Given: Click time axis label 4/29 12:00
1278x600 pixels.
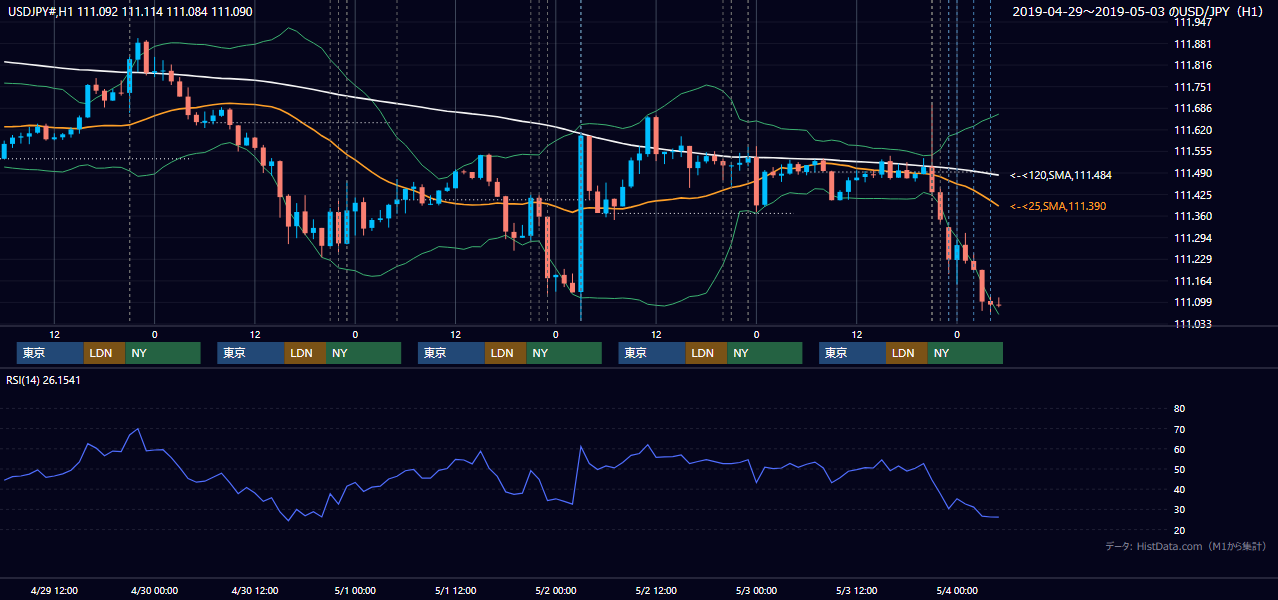Looking at the screenshot, I should coord(54,590).
